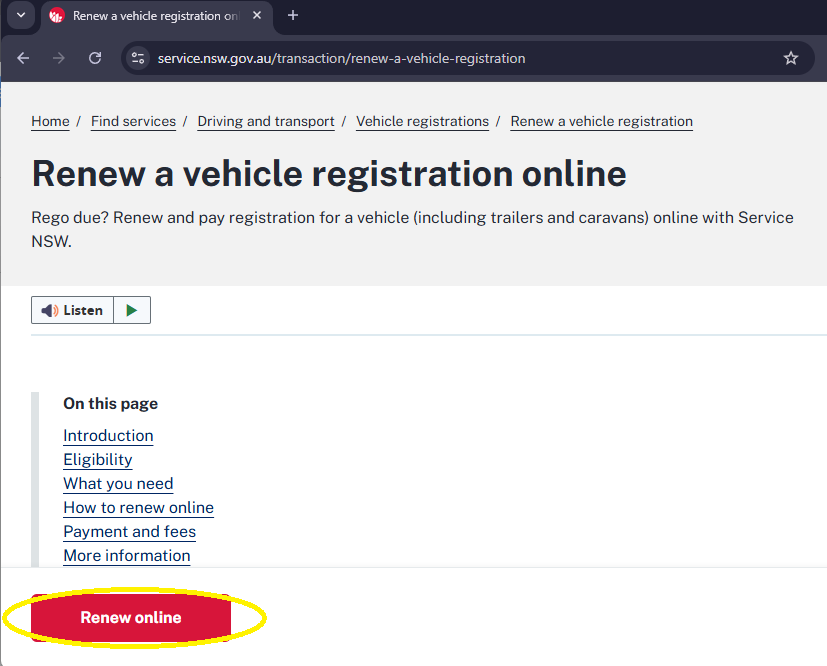Open a new browser tab
Viewport: 827px width, 666px height.
293,15
